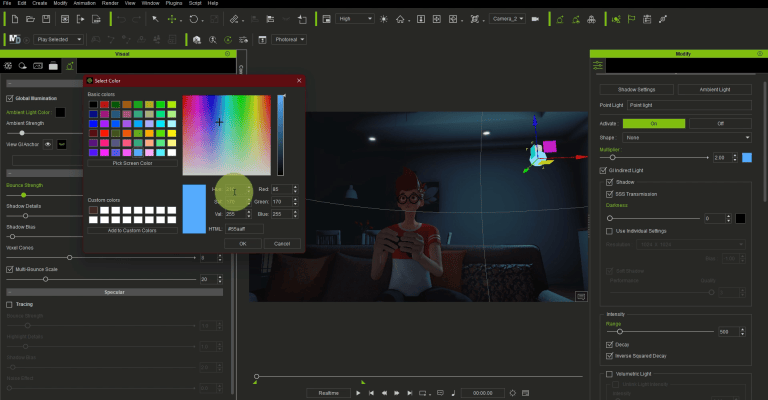Click the Ambient Light button
The height and width of the screenshot is (400, 768).
715,90
